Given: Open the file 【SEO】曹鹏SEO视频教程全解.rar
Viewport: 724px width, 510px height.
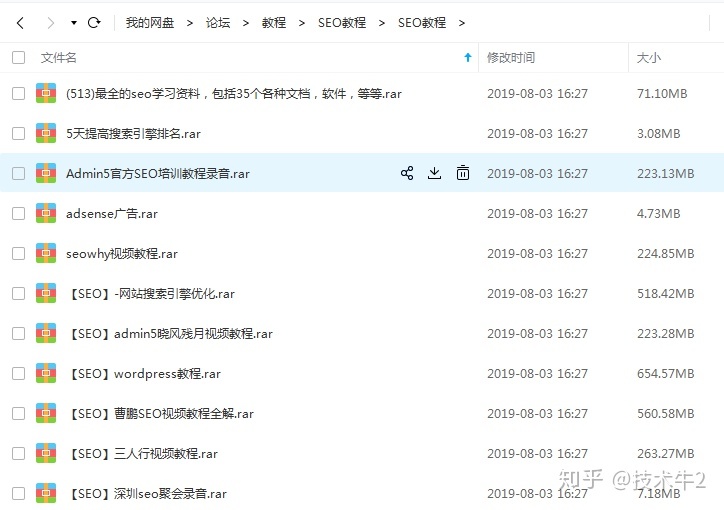Looking at the screenshot, I should click(160, 413).
